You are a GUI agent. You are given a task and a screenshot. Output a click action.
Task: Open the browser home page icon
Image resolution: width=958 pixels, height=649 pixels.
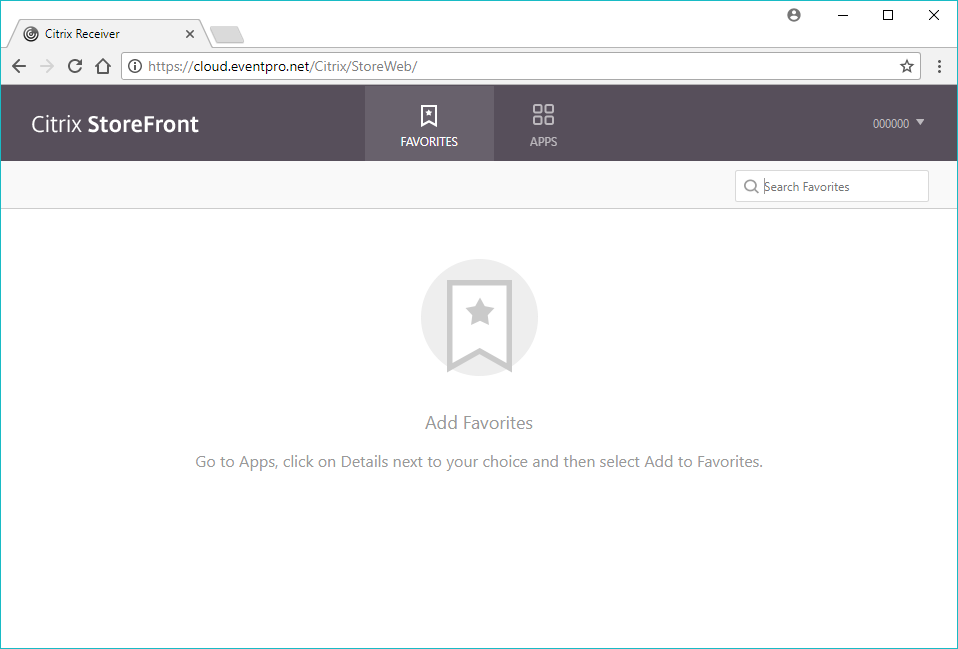click(103, 66)
